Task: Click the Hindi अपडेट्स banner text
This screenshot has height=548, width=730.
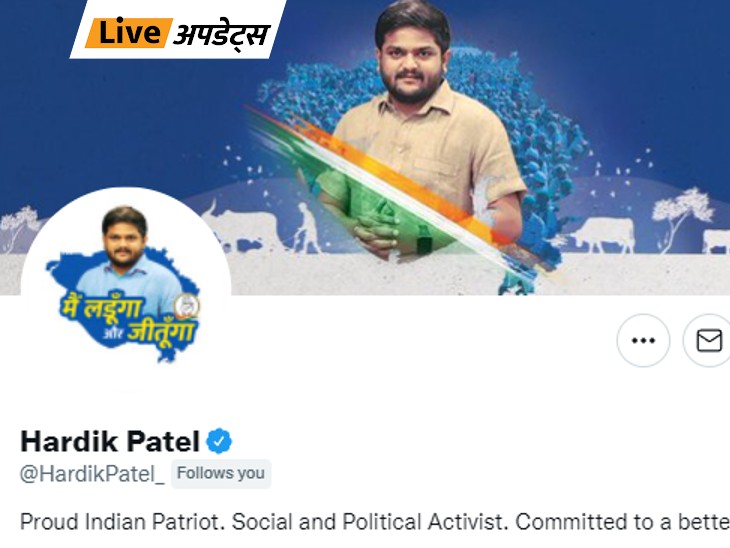Action: pos(222,34)
